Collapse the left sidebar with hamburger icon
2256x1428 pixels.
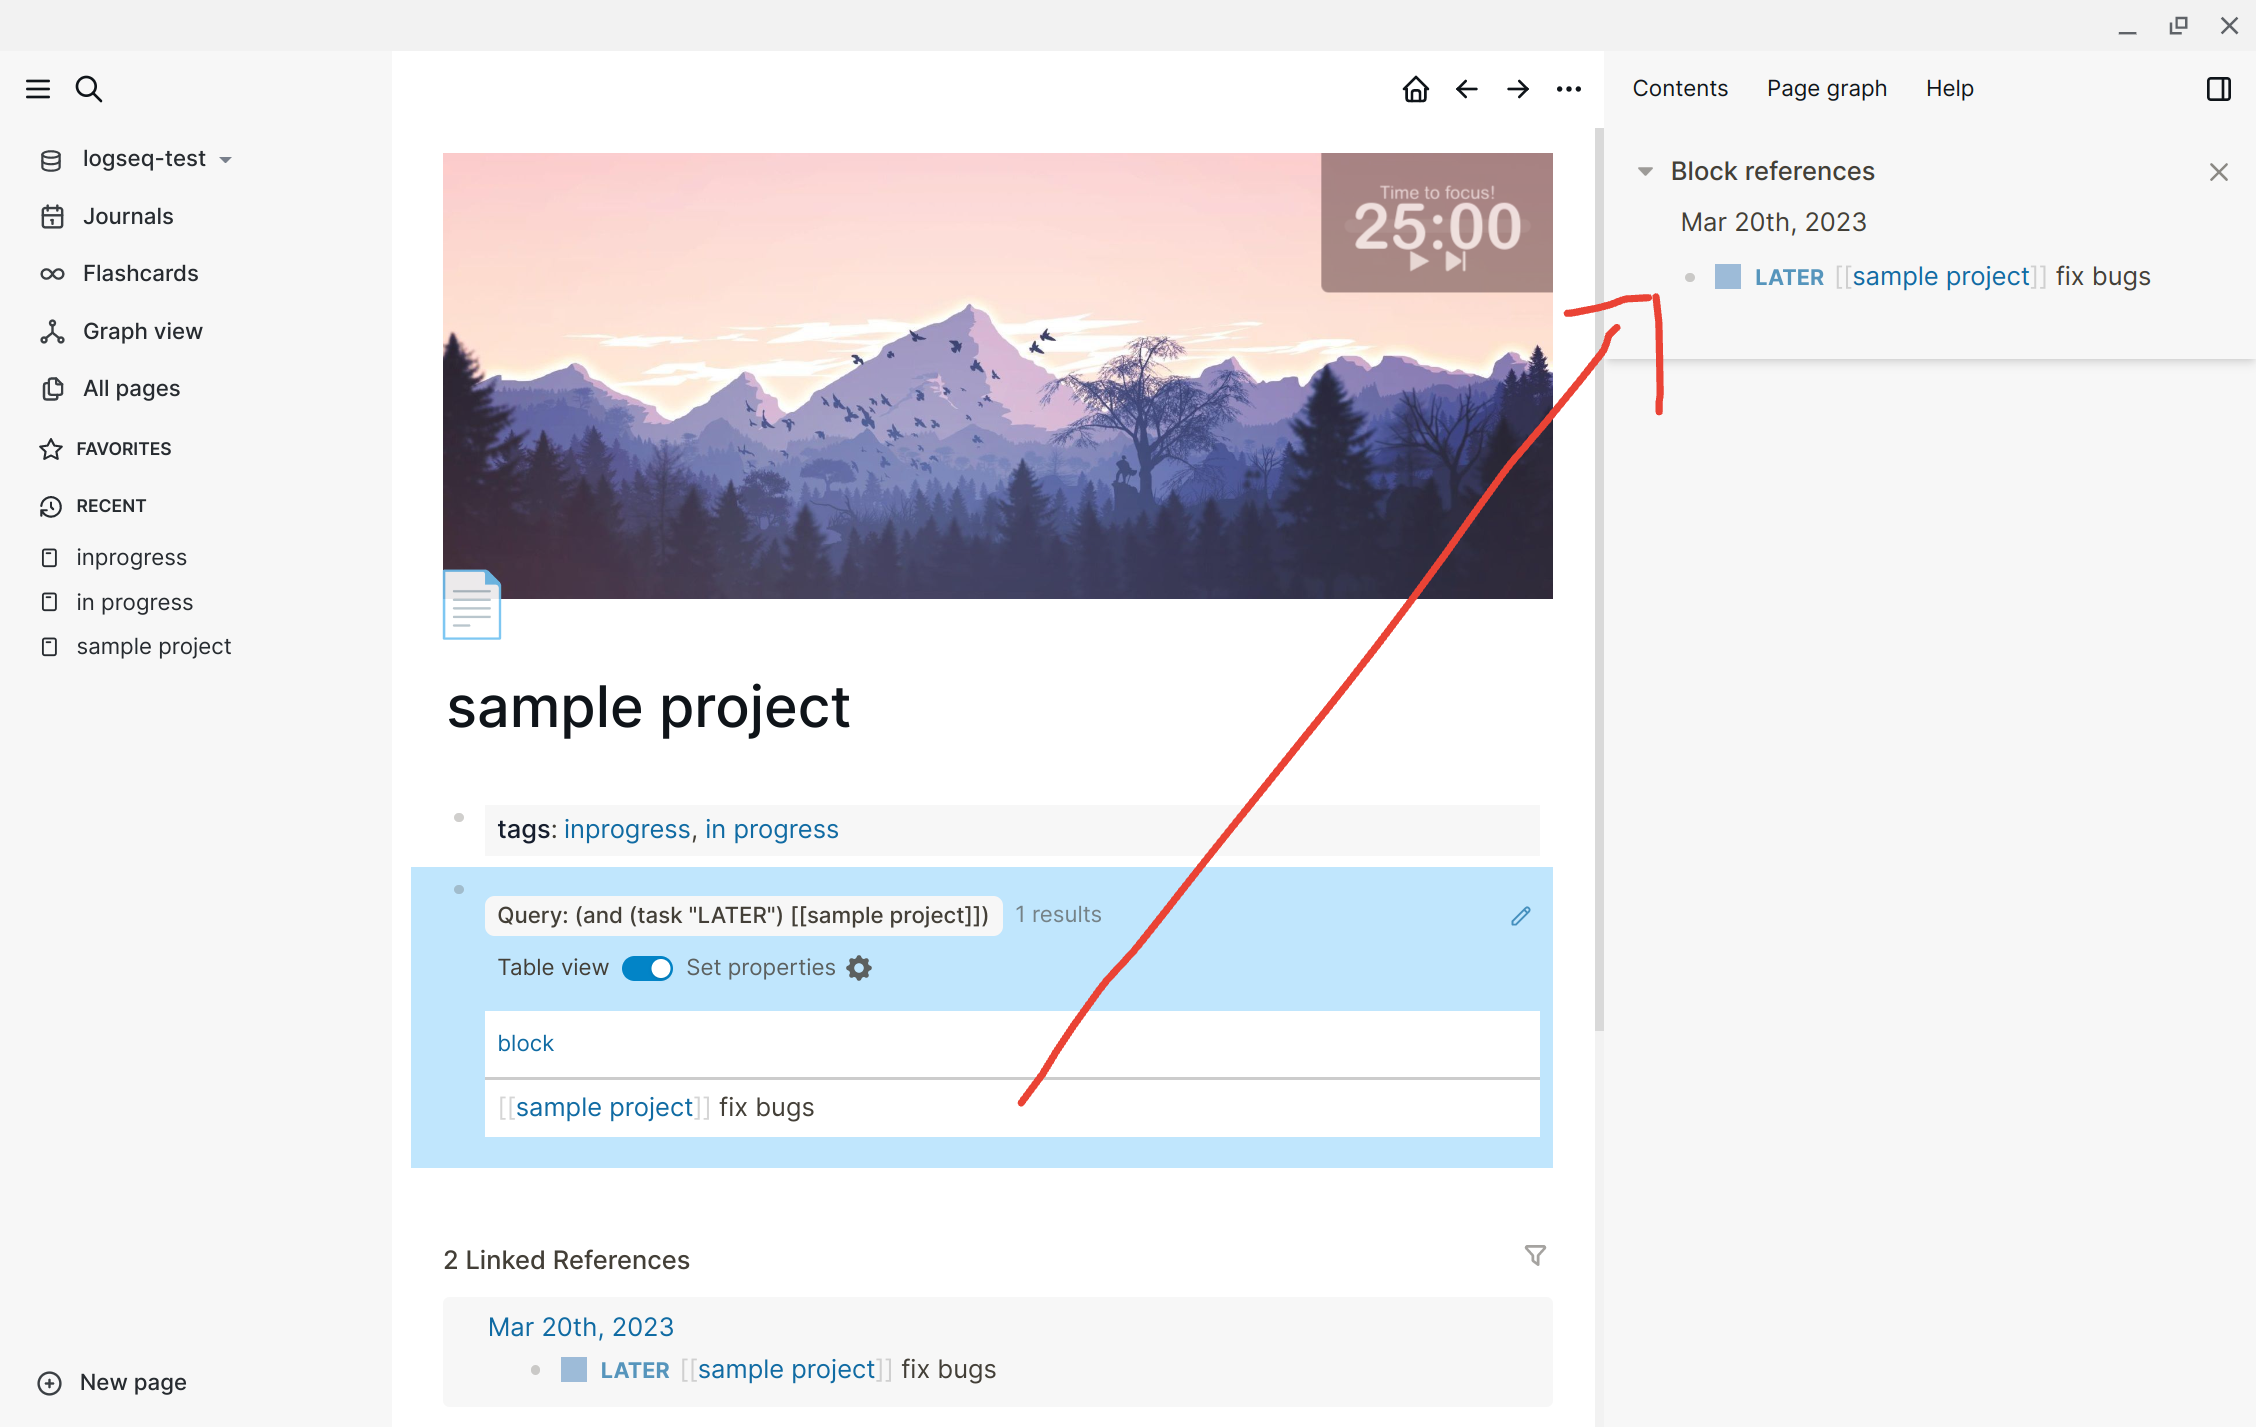(x=38, y=88)
